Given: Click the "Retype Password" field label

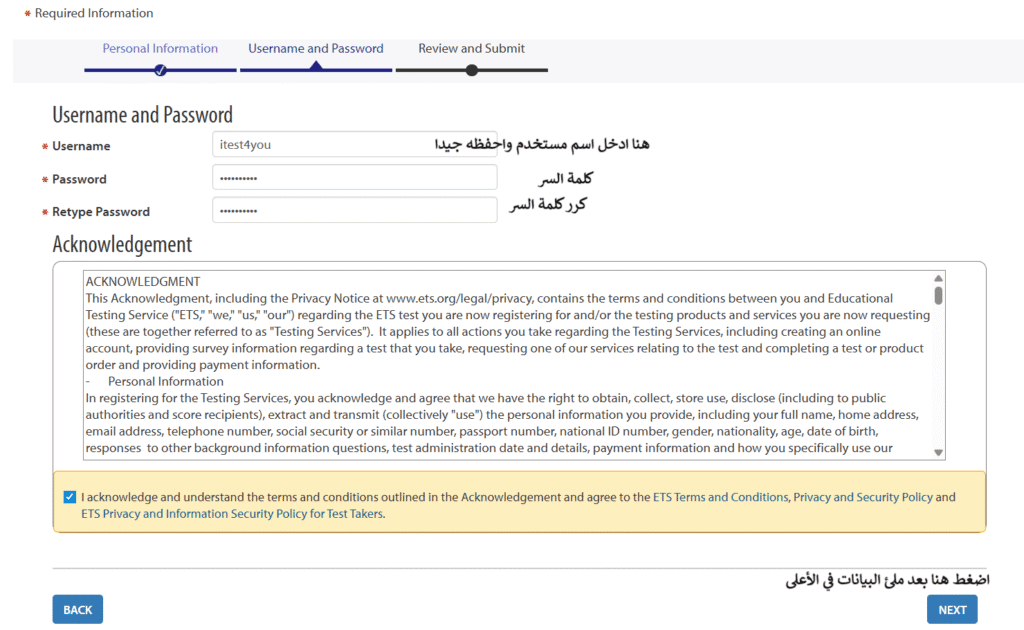Looking at the screenshot, I should [101, 212].
